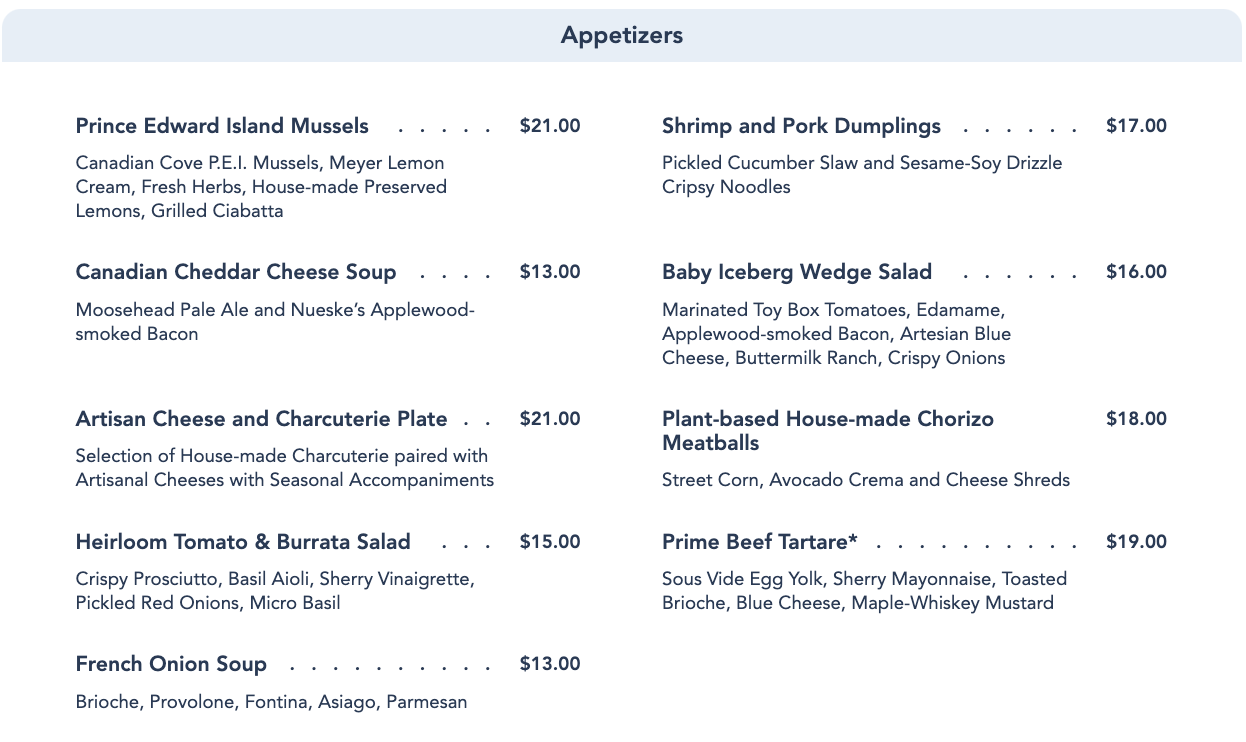The height and width of the screenshot is (742, 1246).
Task: Click the French Onion Soup $13.00 price
Action: (x=550, y=664)
